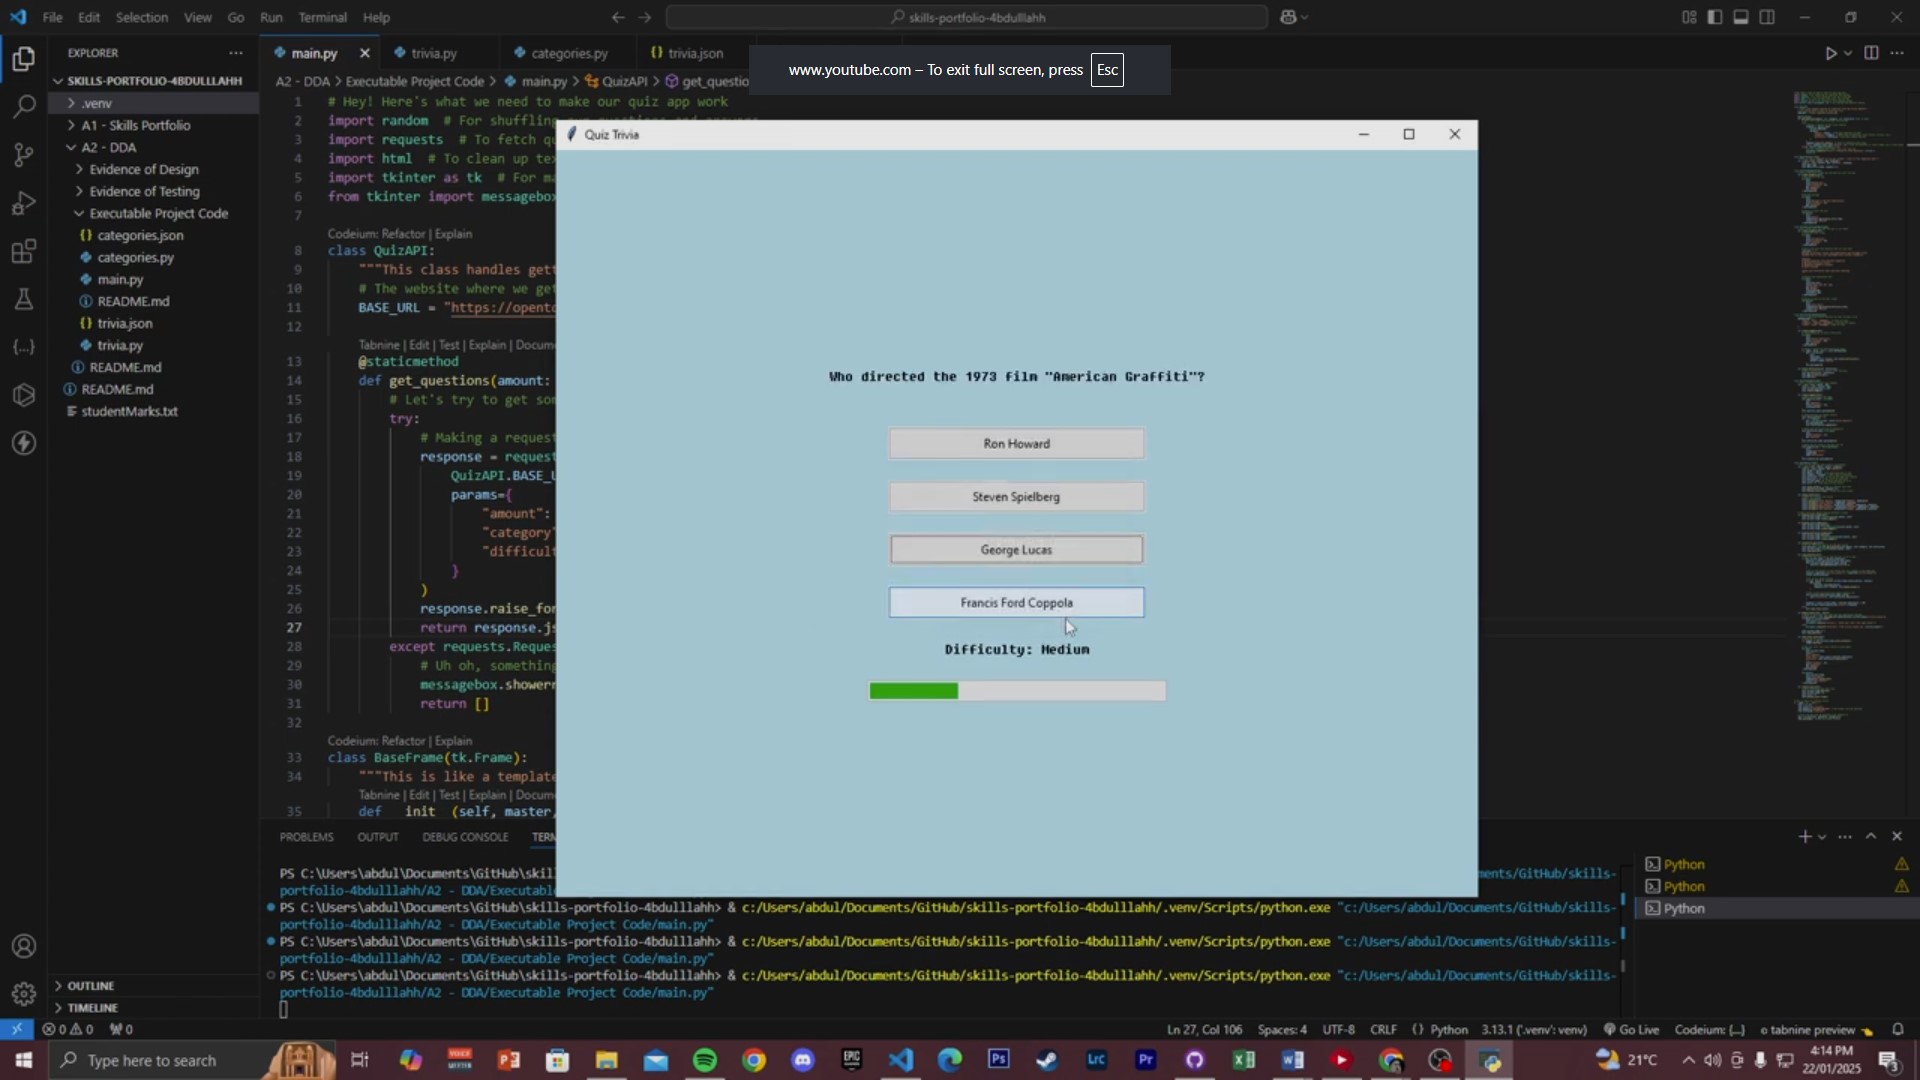
Task: Open the Manage gear settings icon
Action: [x=24, y=994]
